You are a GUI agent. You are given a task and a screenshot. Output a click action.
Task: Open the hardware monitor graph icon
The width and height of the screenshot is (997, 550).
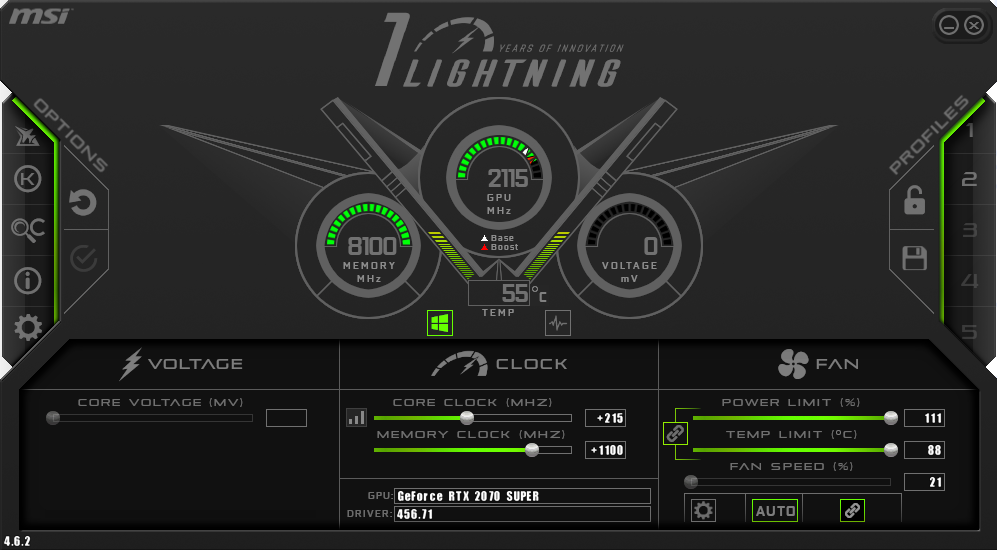[558, 323]
